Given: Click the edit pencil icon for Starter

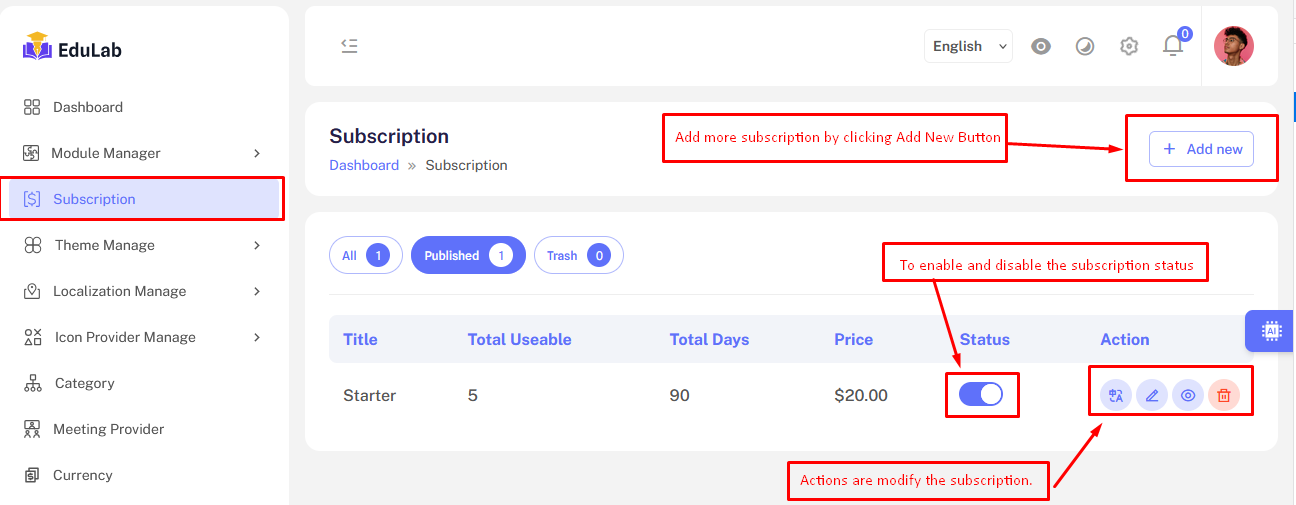Looking at the screenshot, I should point(1152,395).
